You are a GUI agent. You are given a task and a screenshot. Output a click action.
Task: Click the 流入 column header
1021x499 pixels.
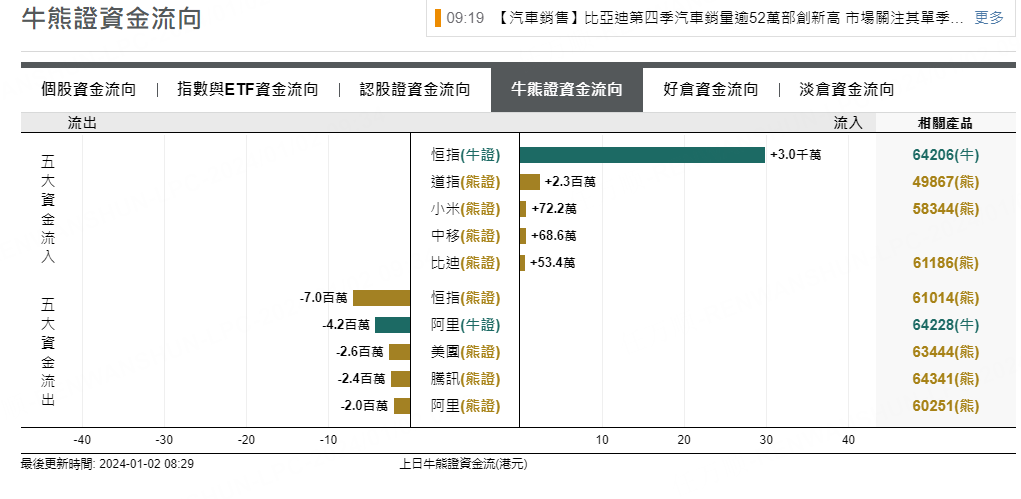[x=848, y=123]
